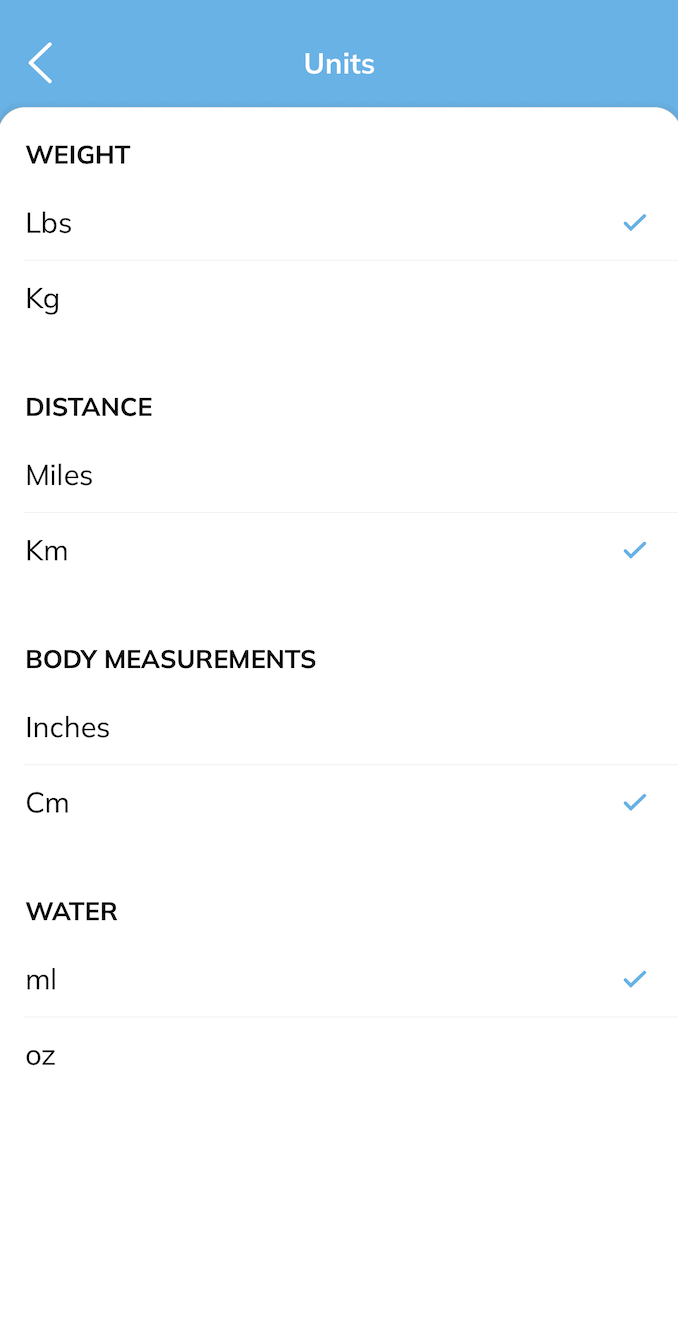Click the Units page title
Viewport: 678px width, 1342px height.
pyautogui.click(x=339, y=64)
